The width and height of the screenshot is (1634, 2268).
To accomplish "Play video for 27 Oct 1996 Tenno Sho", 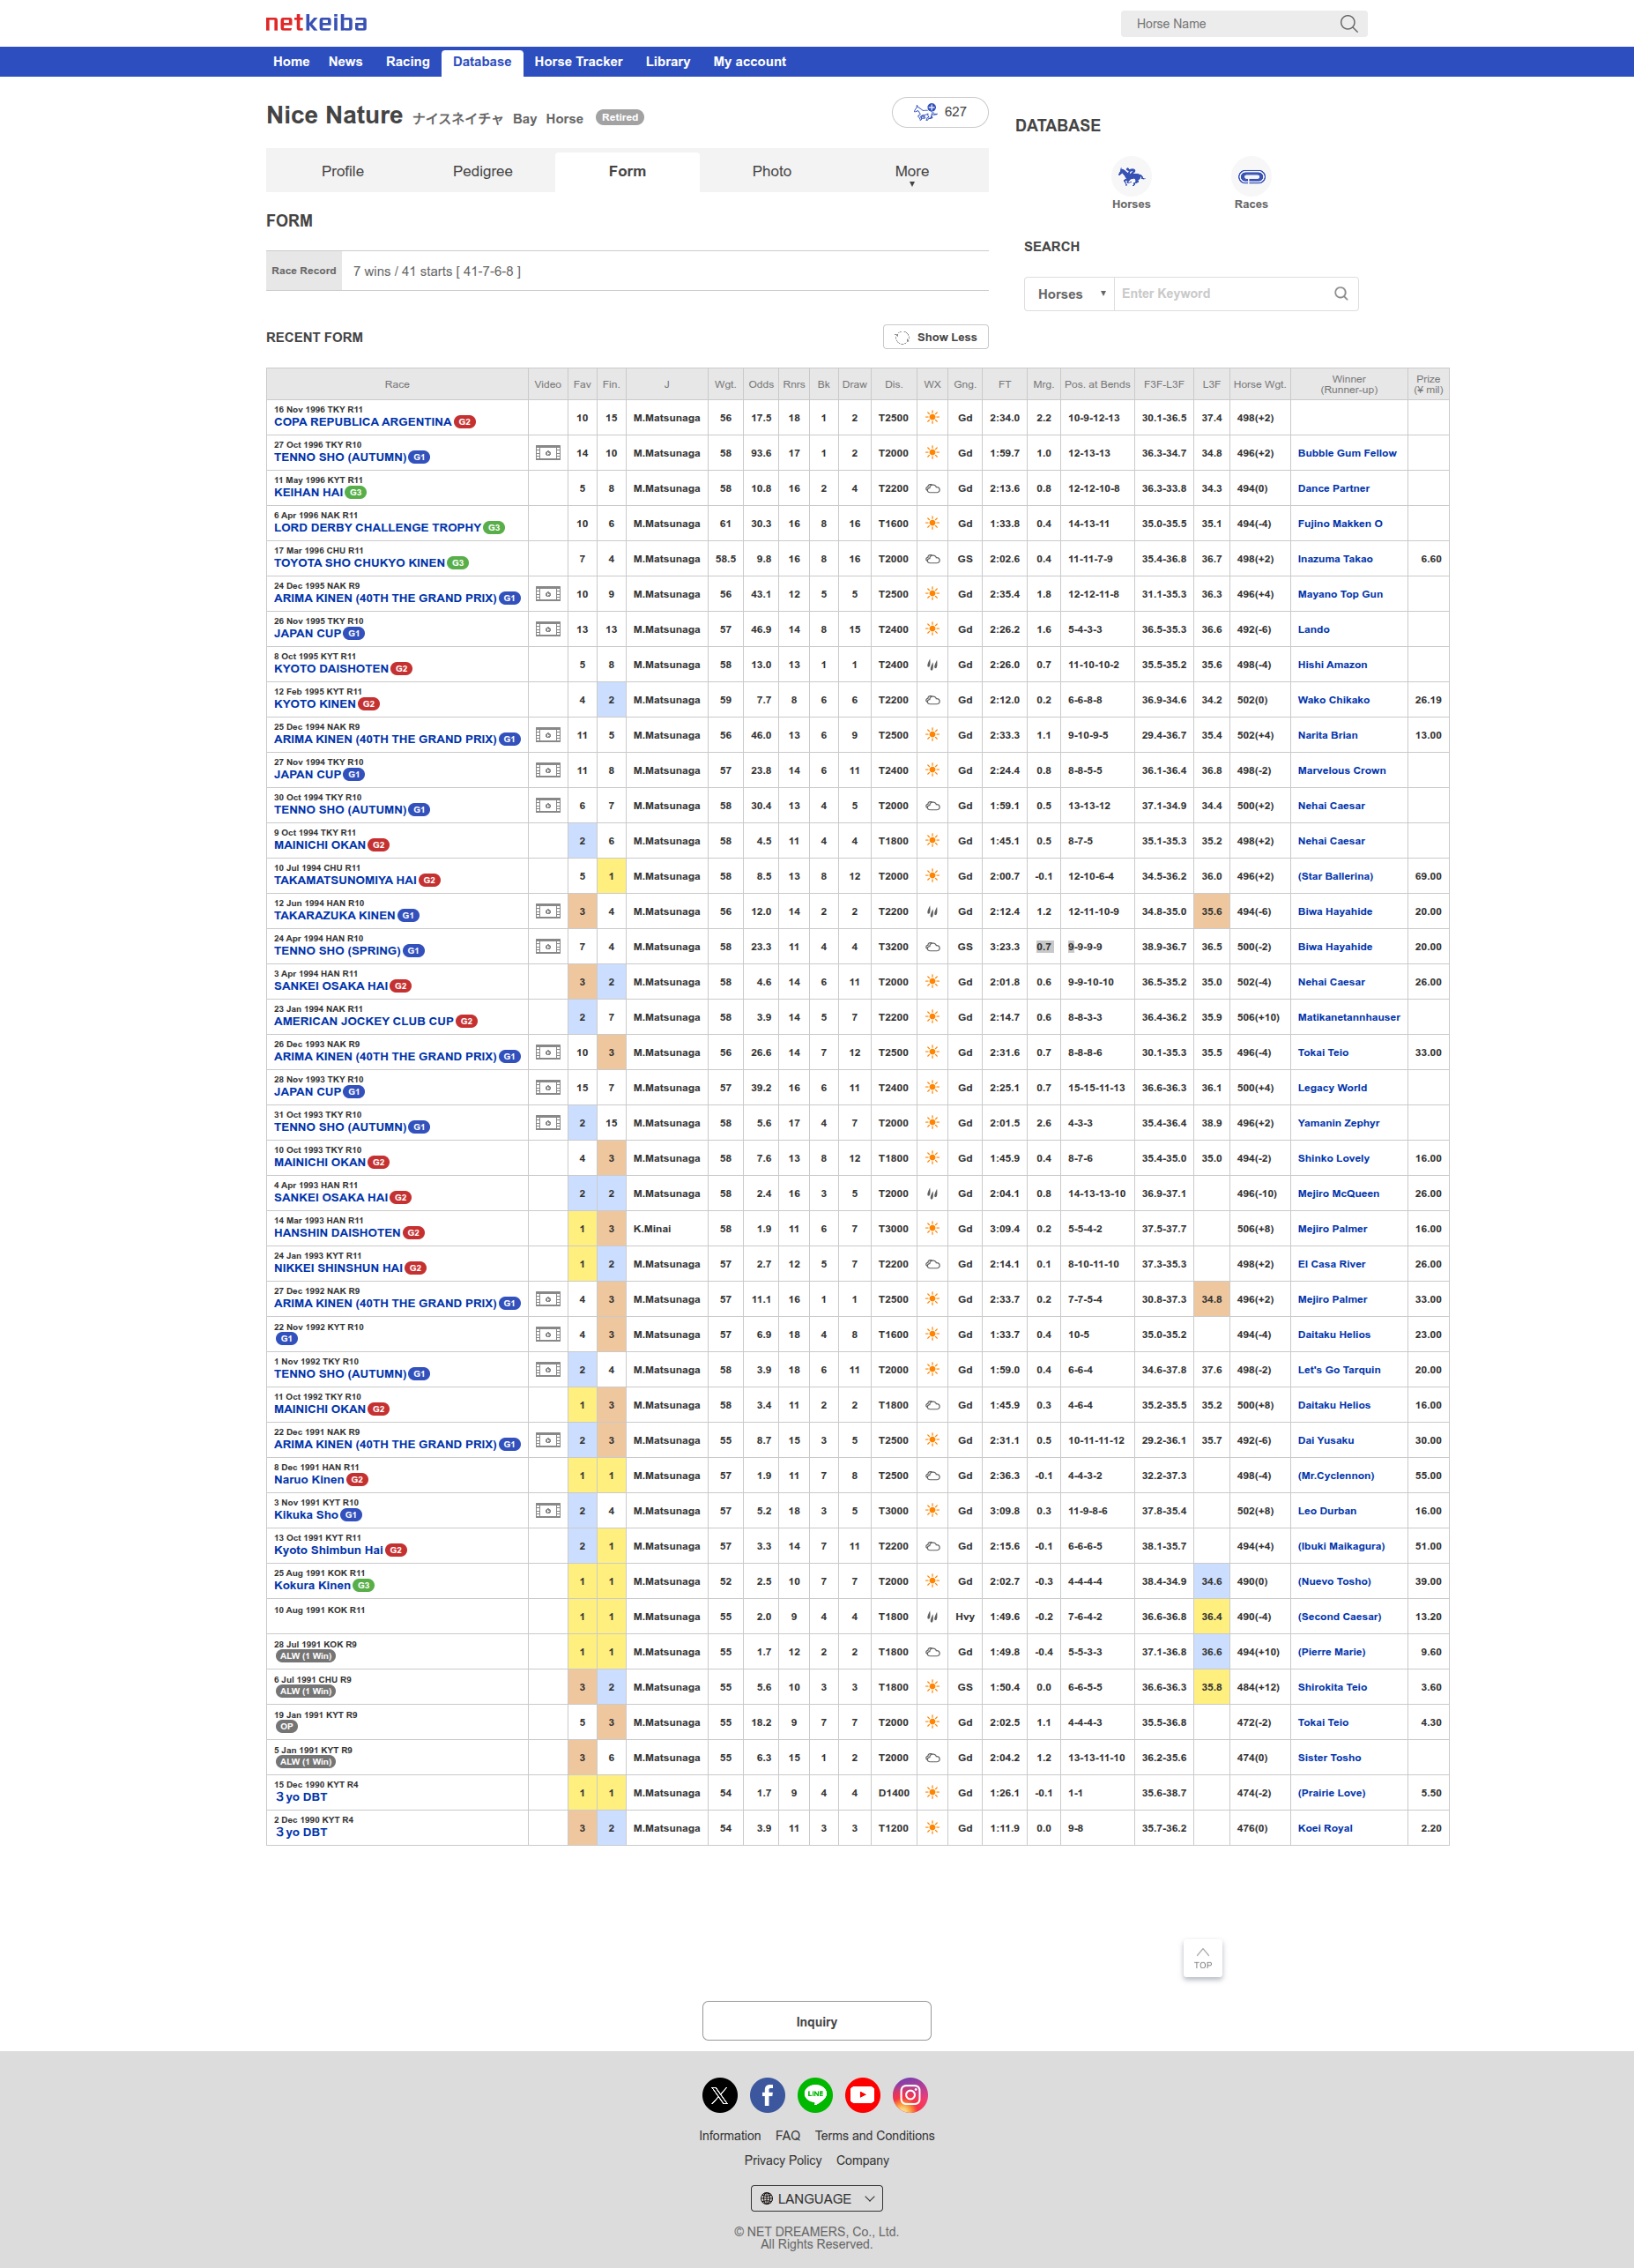I will [548, 453].
